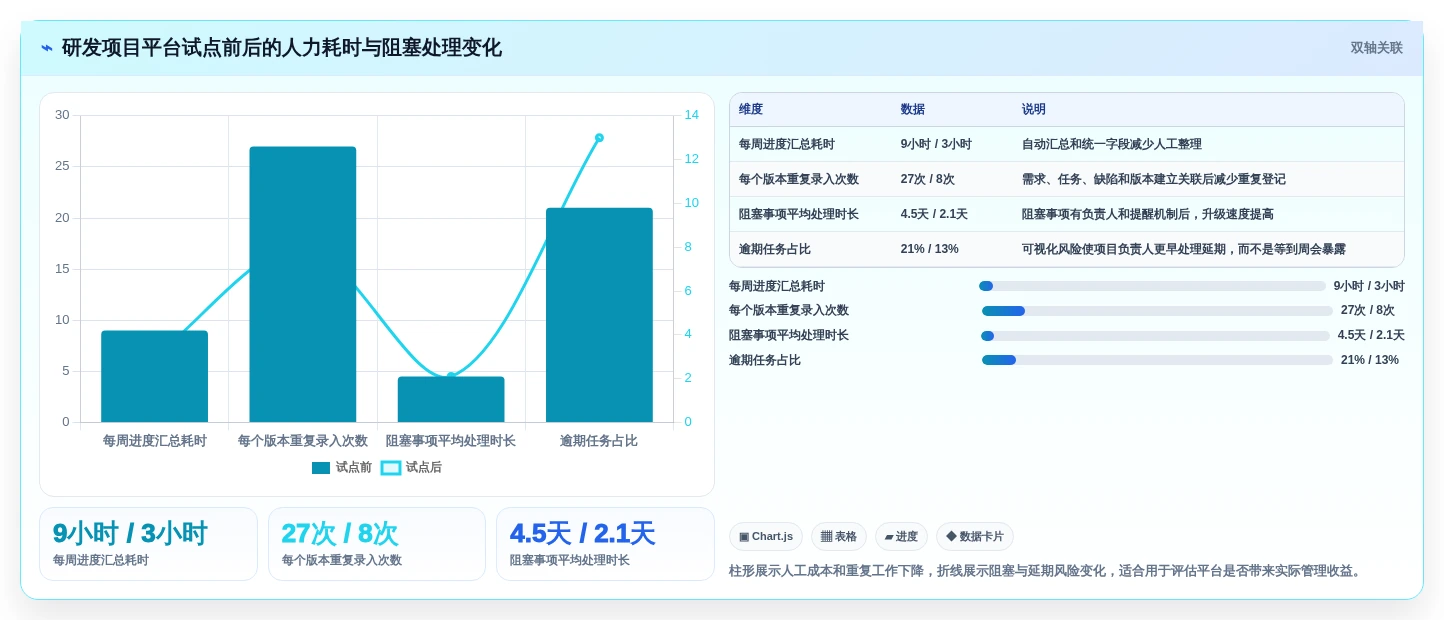Click the 每个版本重复录入次数 bar in chart

pyautogui.click(x=303, y=284)
